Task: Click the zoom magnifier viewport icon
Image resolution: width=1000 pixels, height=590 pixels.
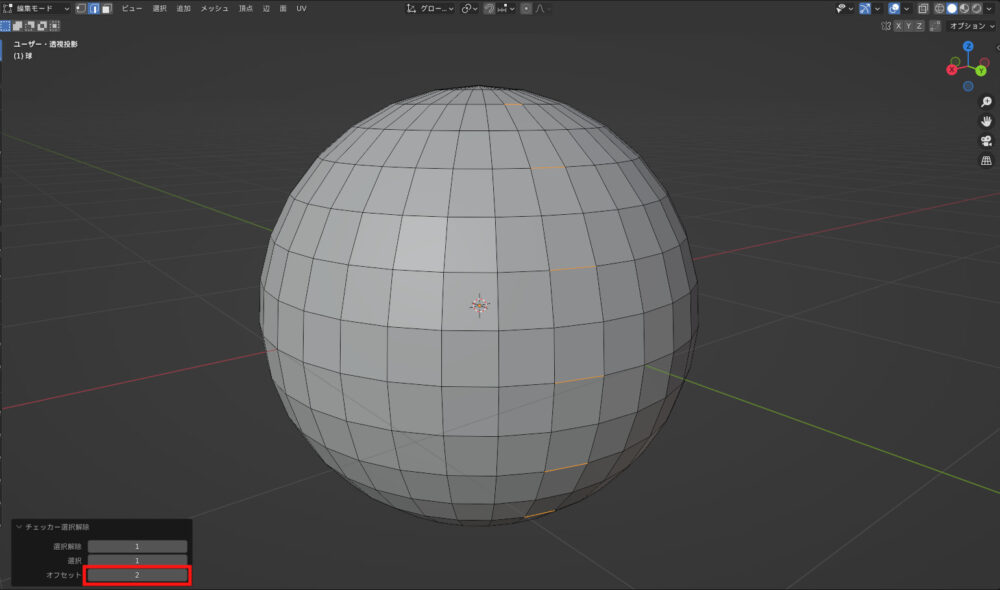Action: (986, 102)
